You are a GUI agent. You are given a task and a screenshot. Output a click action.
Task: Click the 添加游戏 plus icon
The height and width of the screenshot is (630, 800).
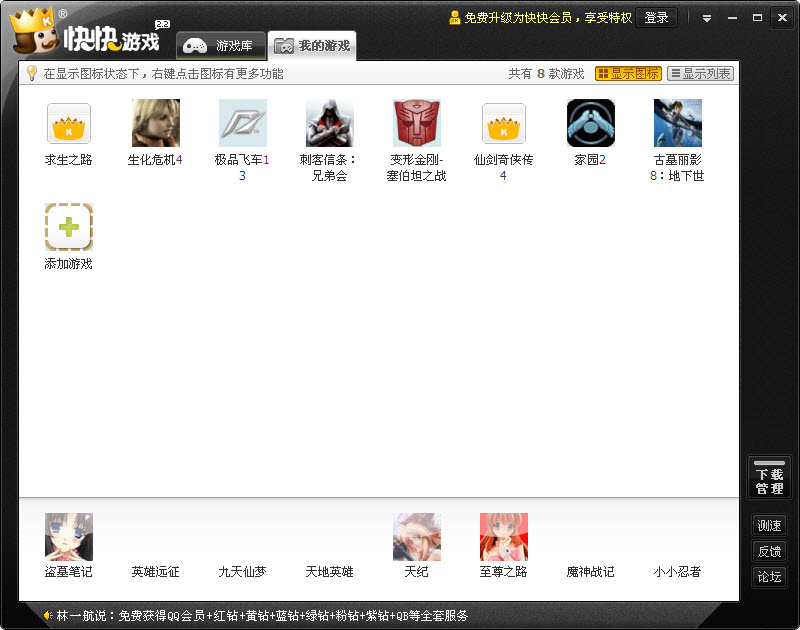pyautogui.click(x=69, y=227)
